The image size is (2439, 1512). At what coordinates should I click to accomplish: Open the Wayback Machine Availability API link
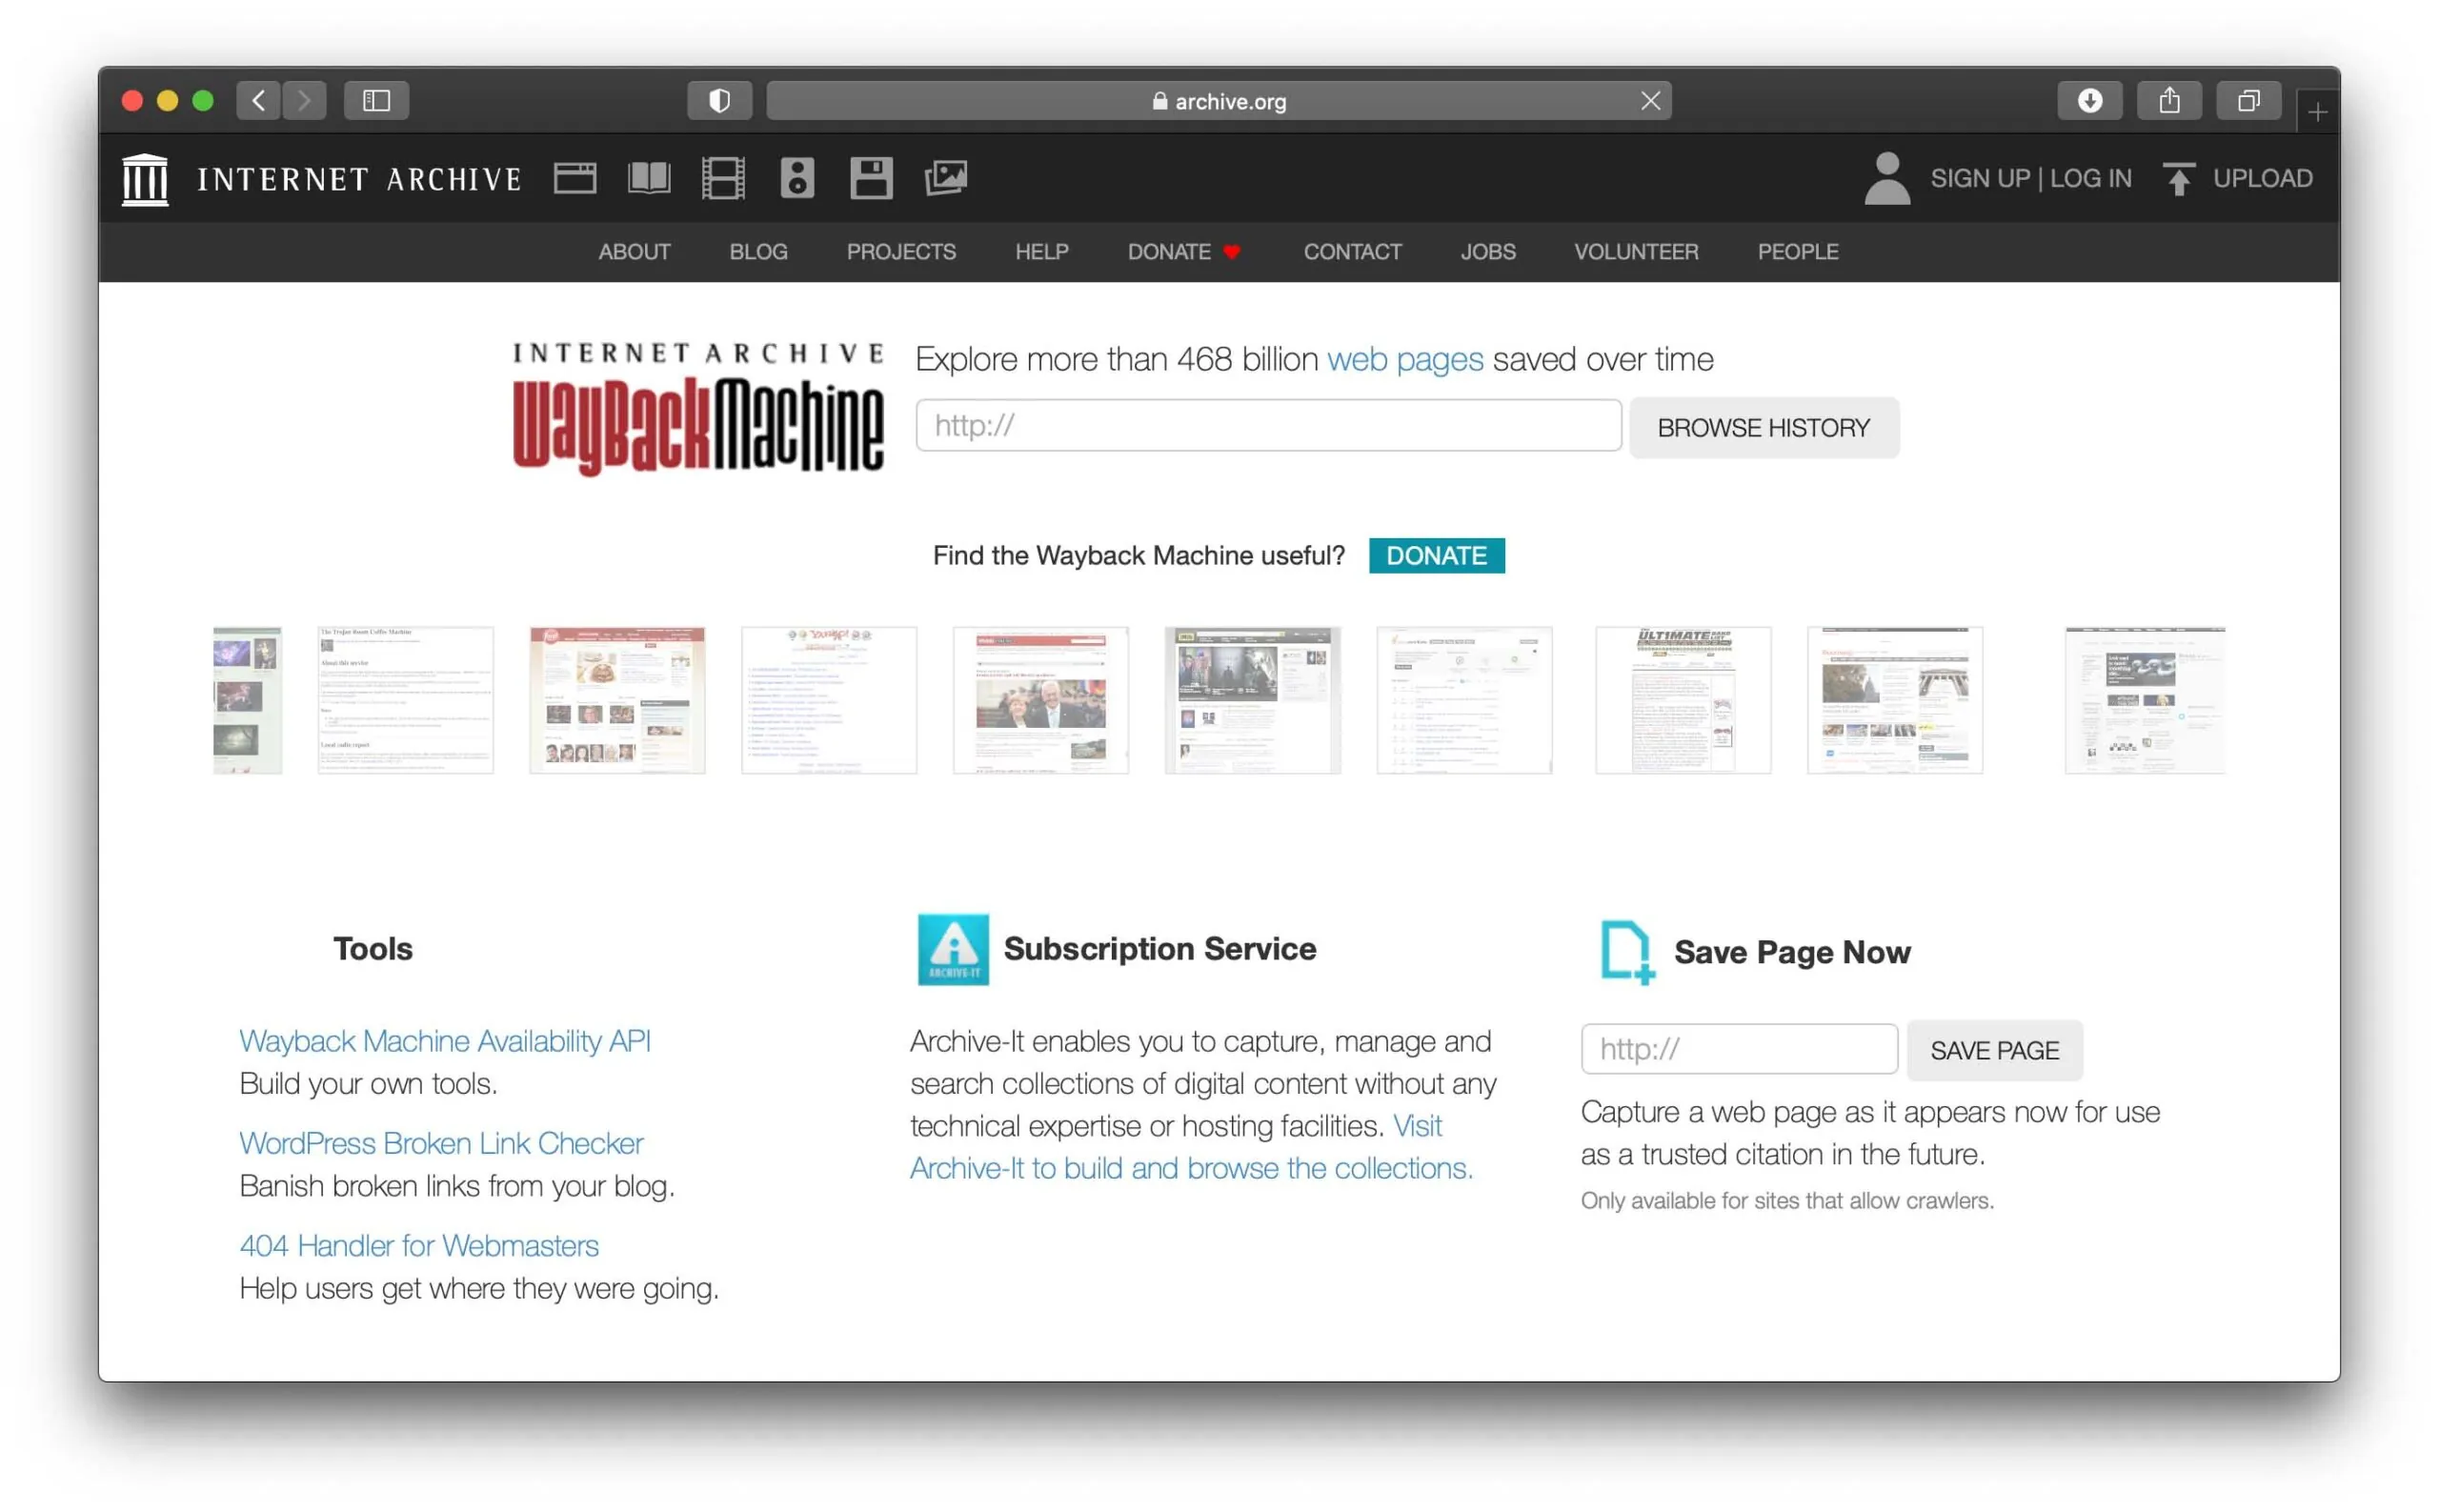pos(444,1040)
